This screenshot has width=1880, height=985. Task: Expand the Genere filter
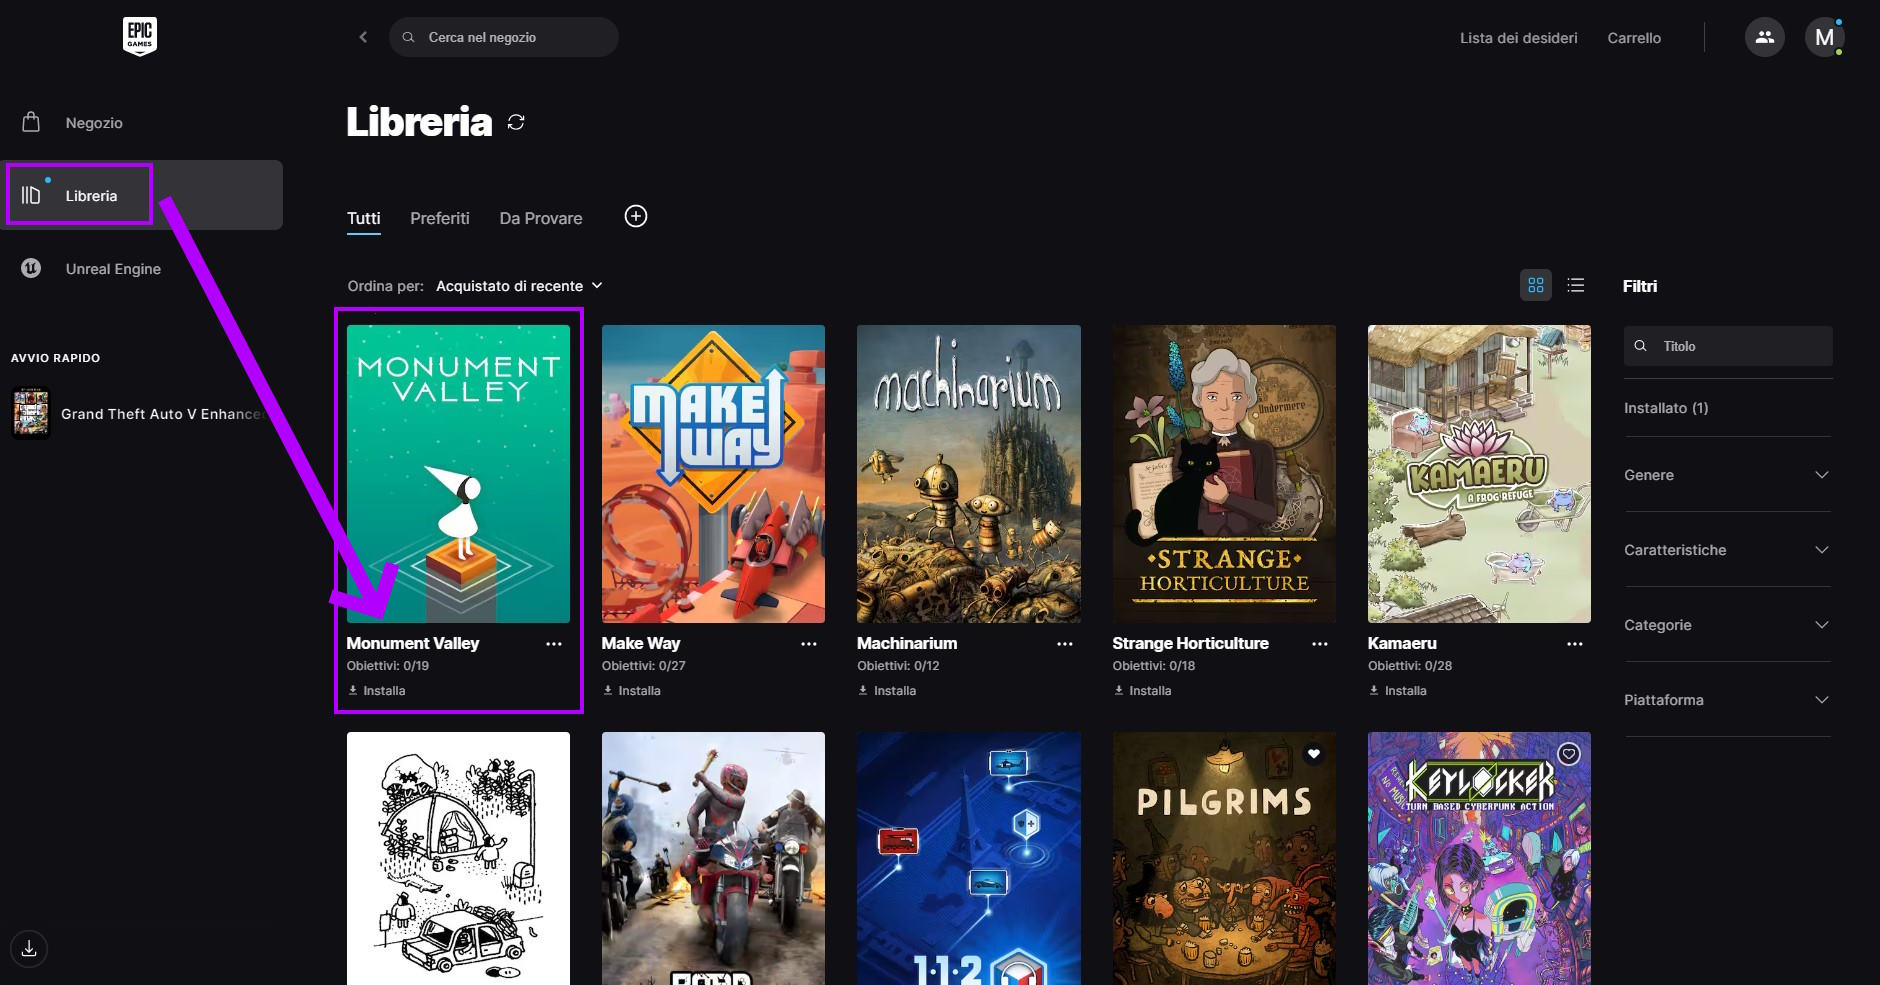point(1727,475)
